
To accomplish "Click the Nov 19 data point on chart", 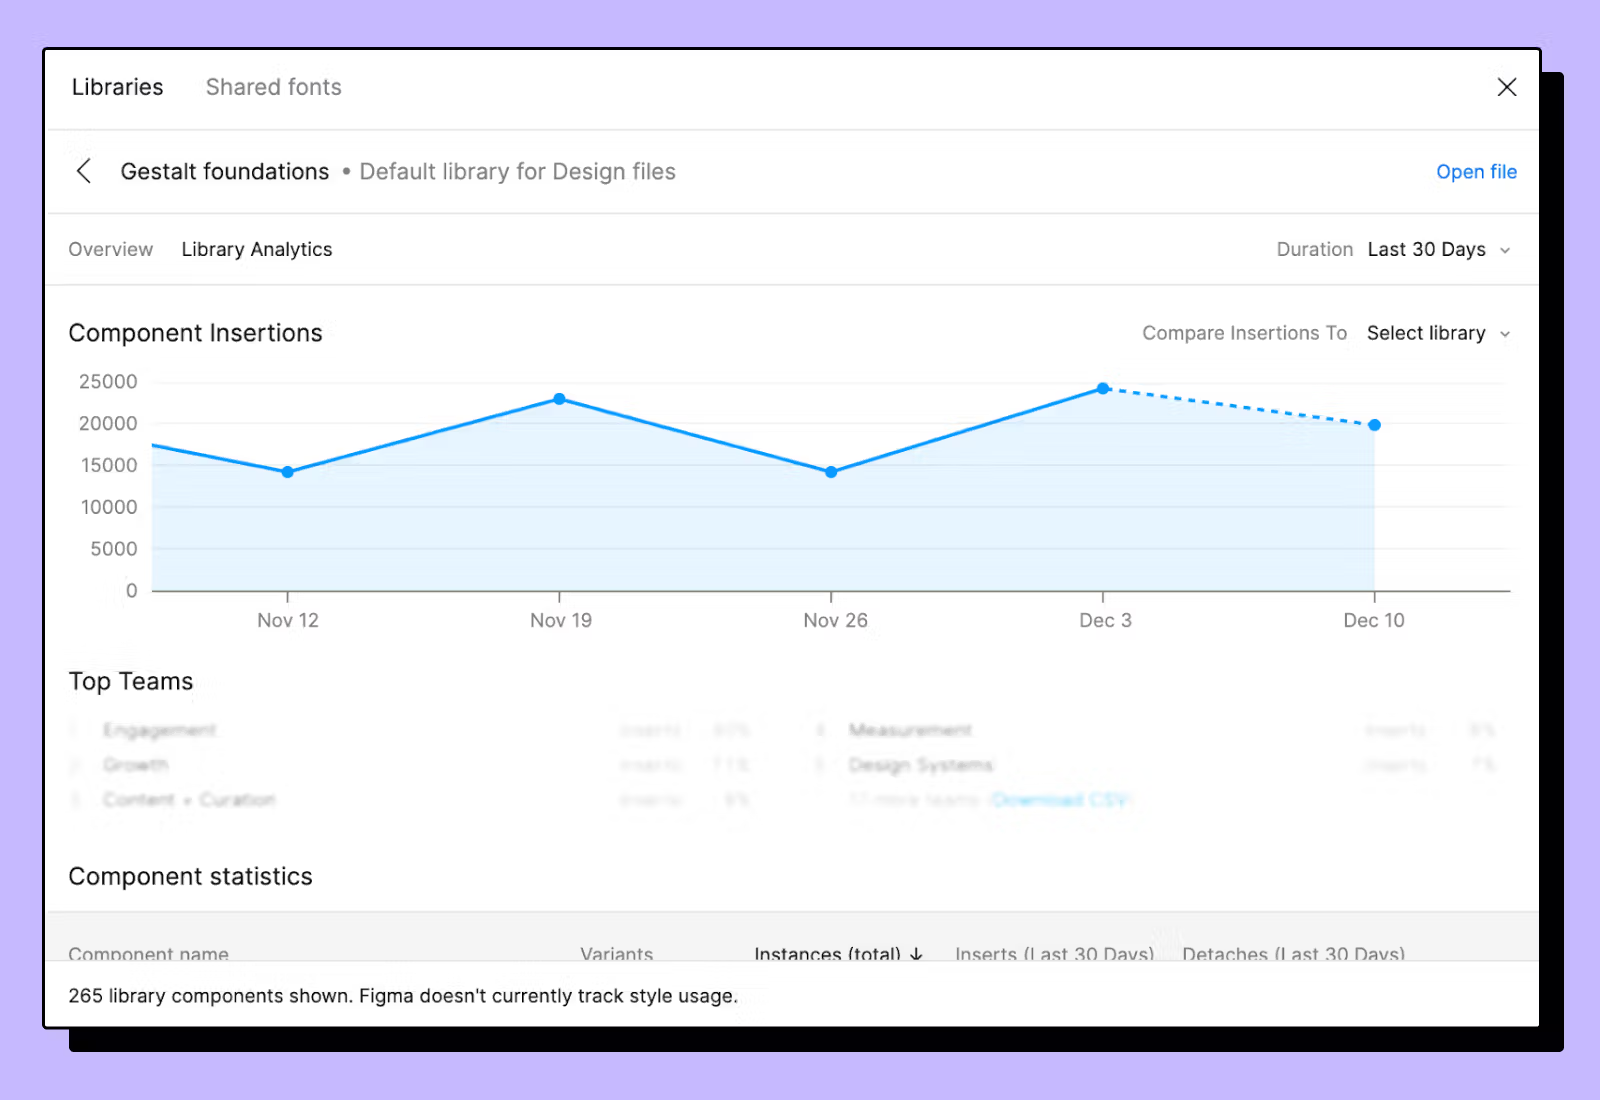I will pyautogui.click(x=559, y=399).
